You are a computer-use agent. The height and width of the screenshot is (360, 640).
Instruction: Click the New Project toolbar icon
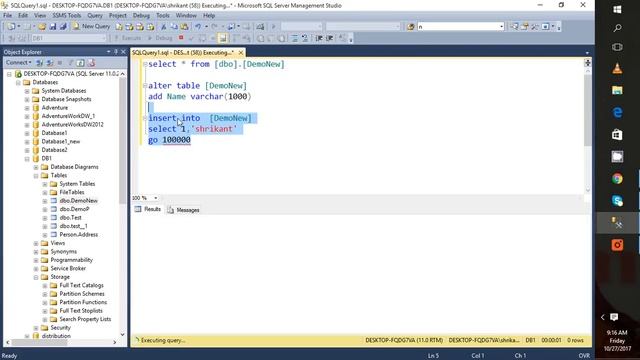pos(11,27)
